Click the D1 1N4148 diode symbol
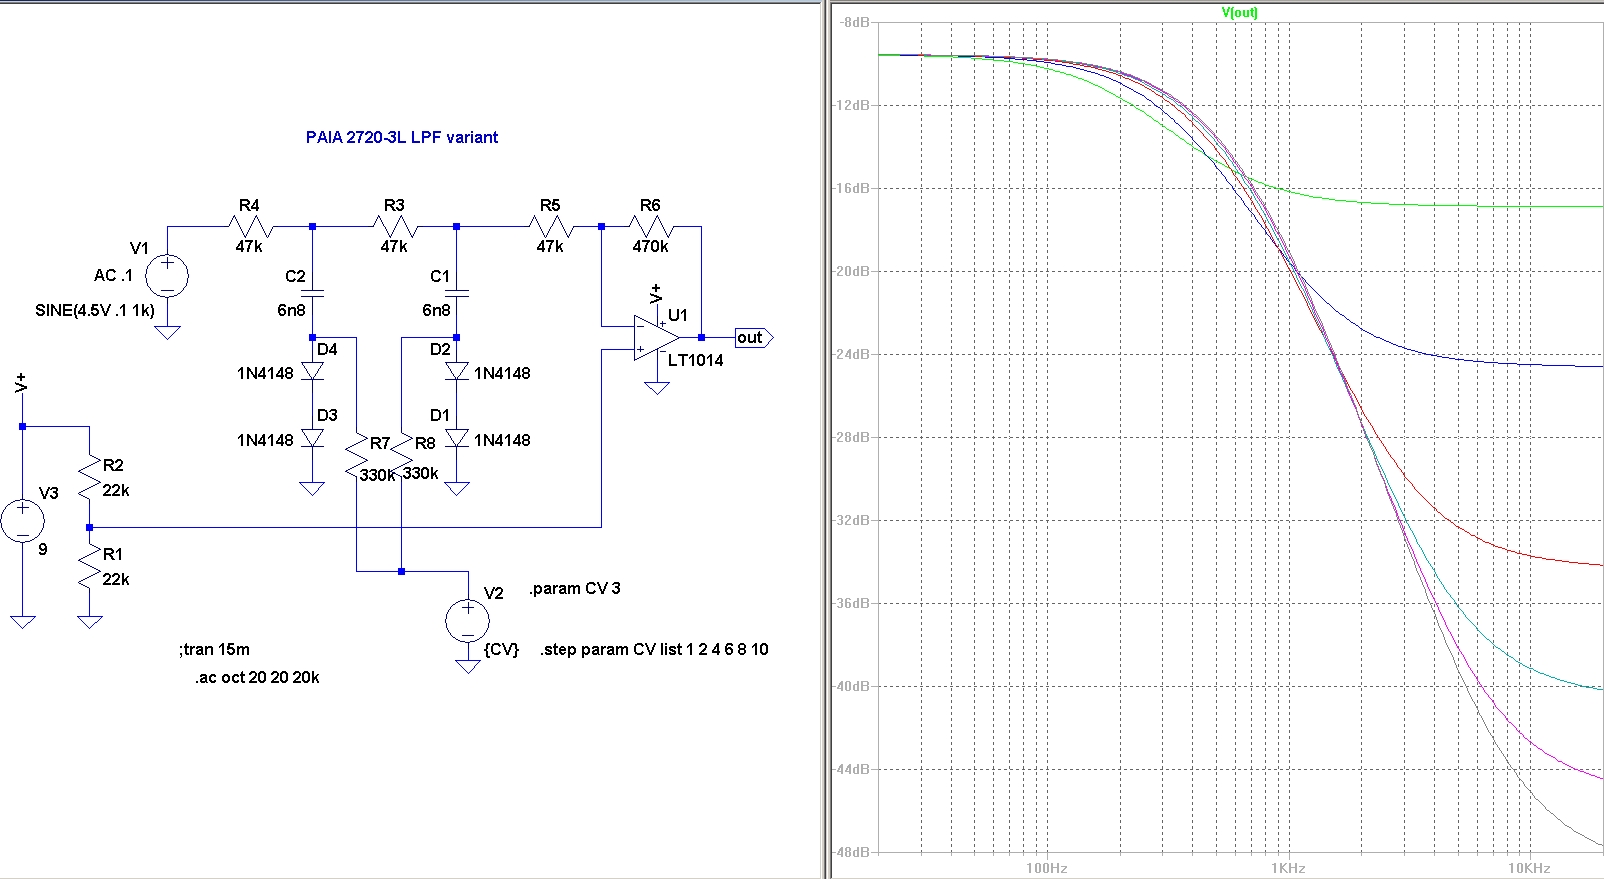This screenshot has height=879, width=1604. (x=457, y=439)
